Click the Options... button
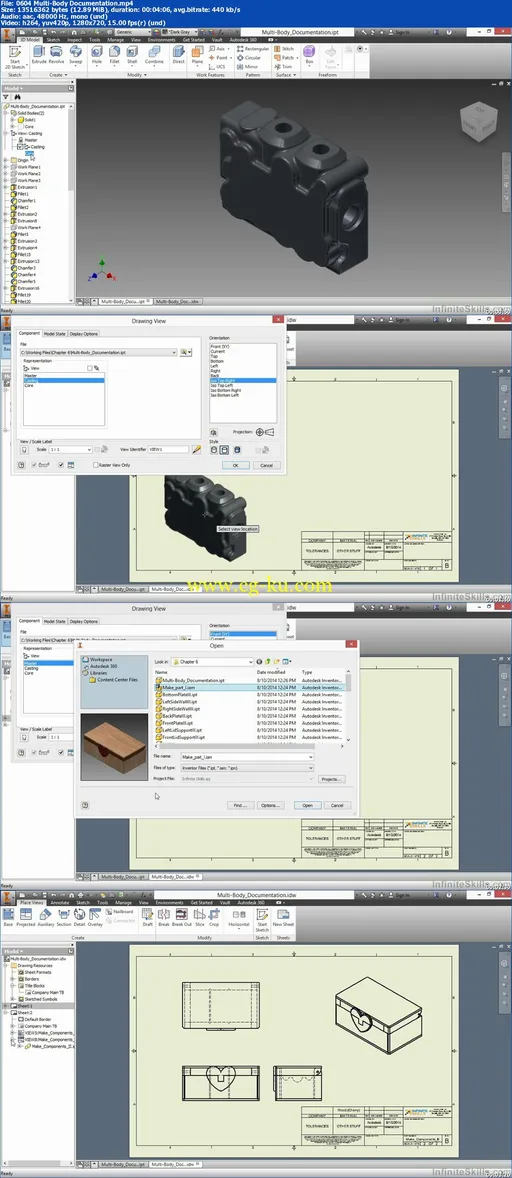512x1178 pixels. pyautogui.click(x=270, y=805)
